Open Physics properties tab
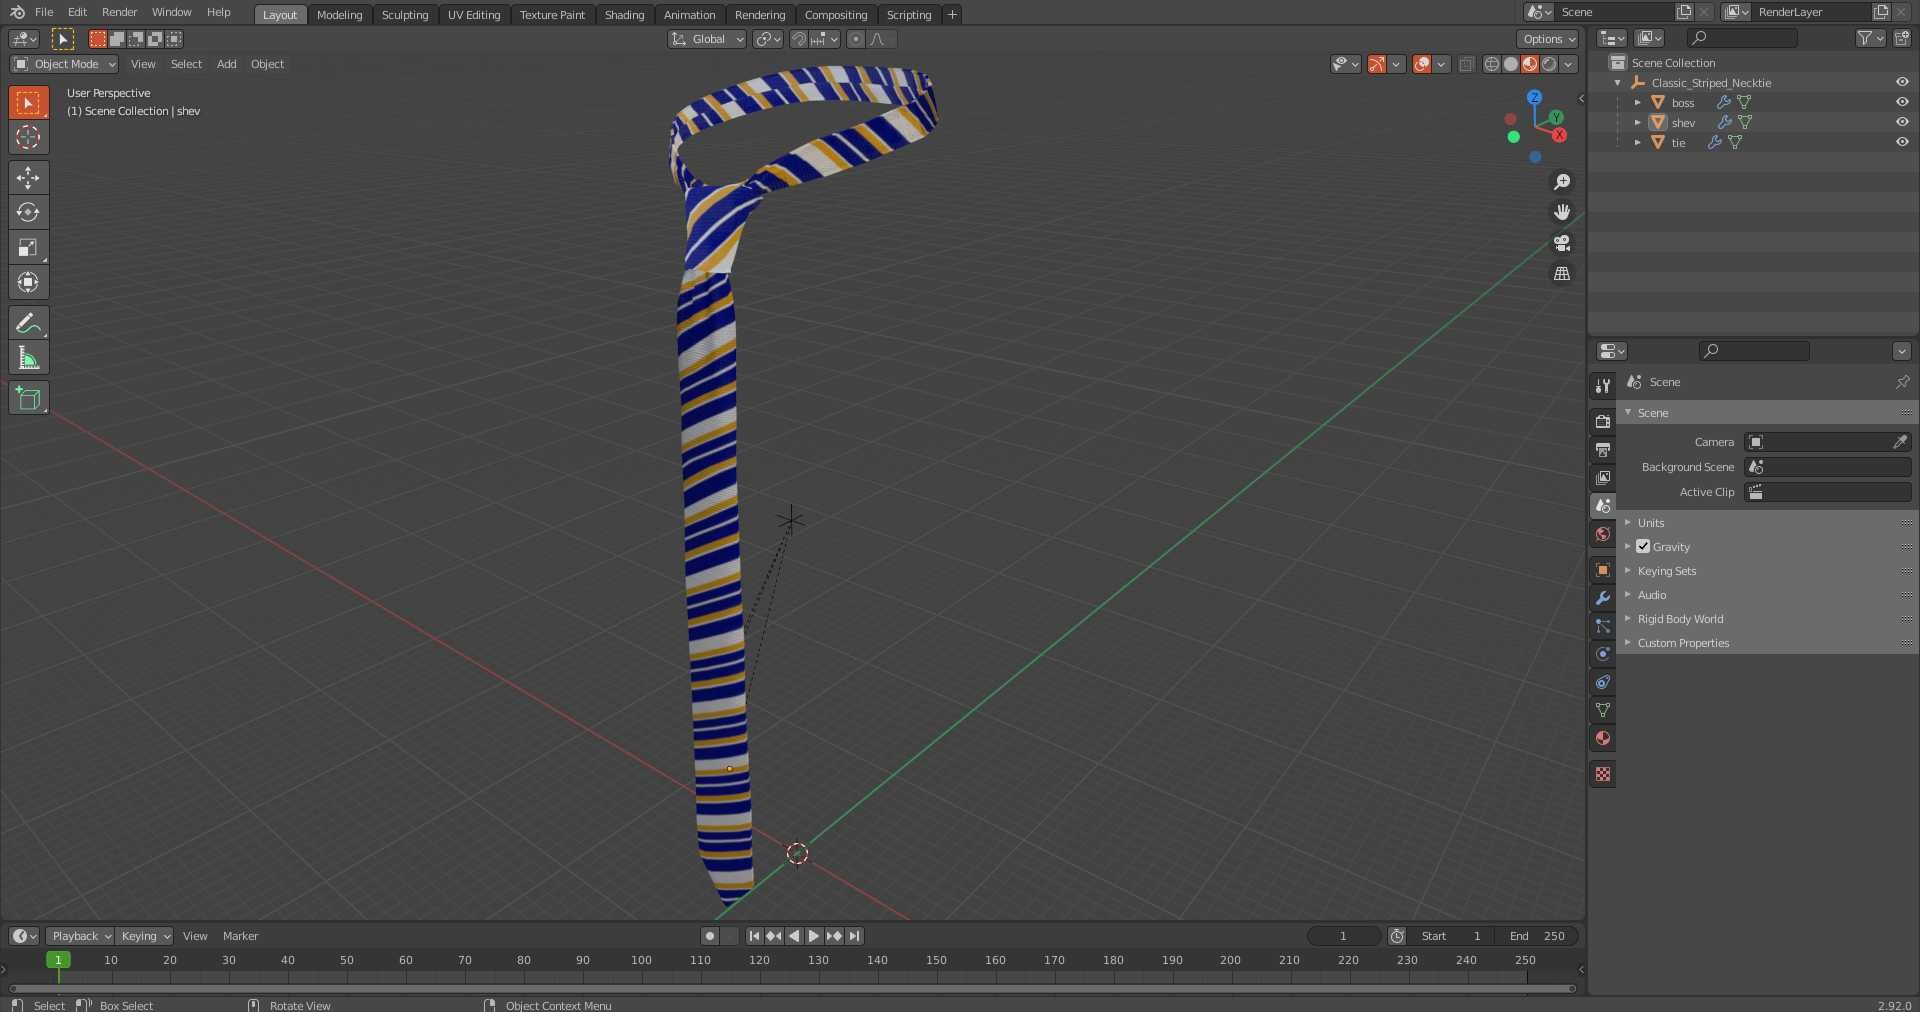Image resolution: width=1920 pixels, height=1012 pixels. (1603, 654)
